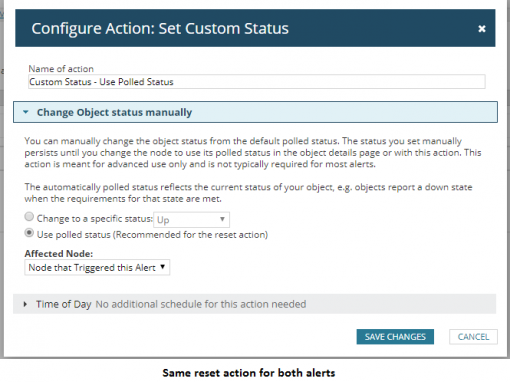Expand the Time of Day section
Image resolution: width=510 pixels, height=382 pixels.
tap(254, 304)
